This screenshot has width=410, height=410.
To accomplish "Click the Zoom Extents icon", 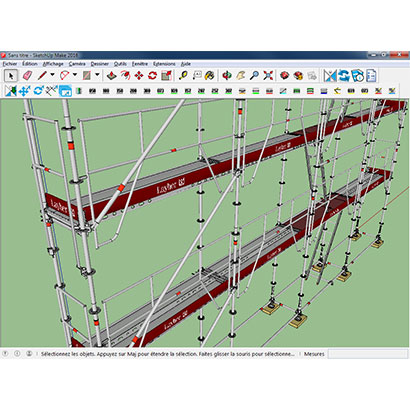I will 268,76.
